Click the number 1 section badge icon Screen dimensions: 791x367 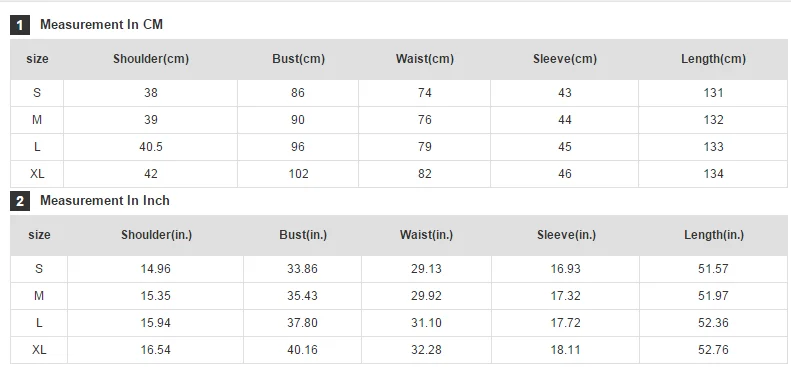(20, 25)
